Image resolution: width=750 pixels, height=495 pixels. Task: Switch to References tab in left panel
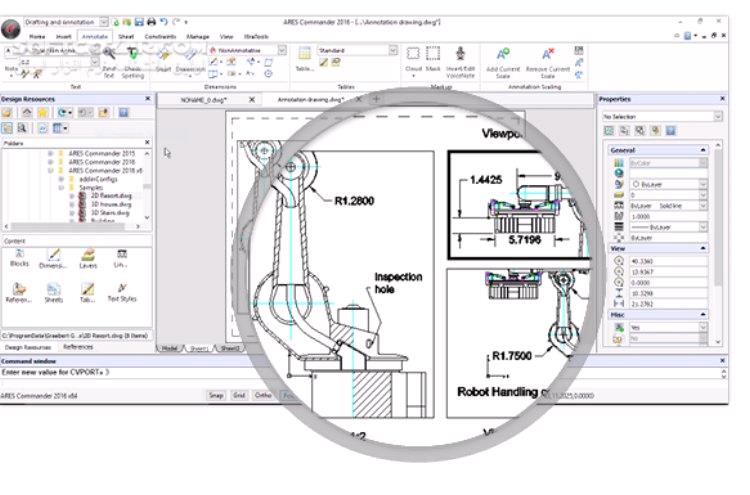[x=78, y=347]
